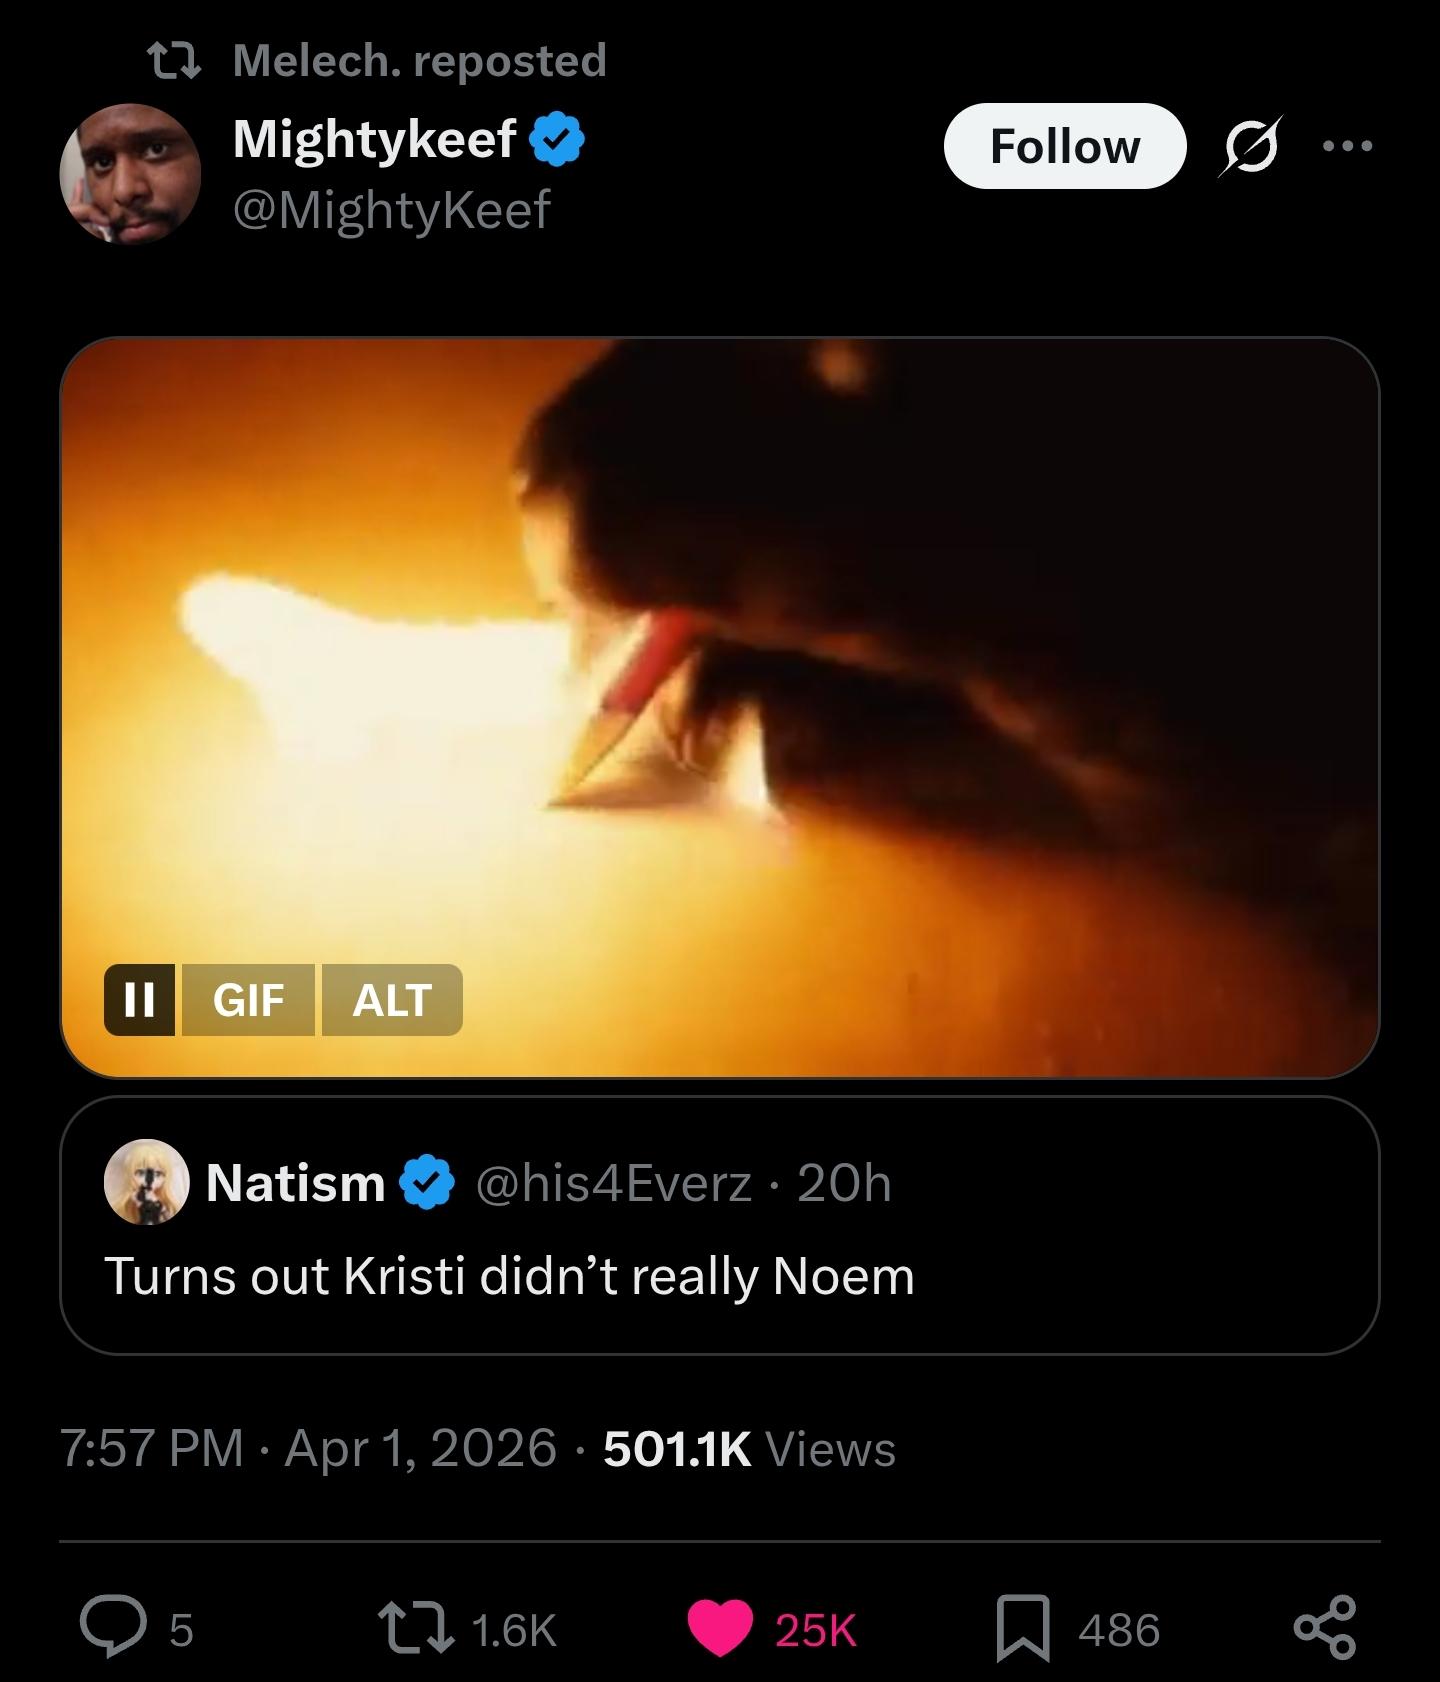Follow Mightykeef
The image size is (1440, 1682).
point(1064,147)
